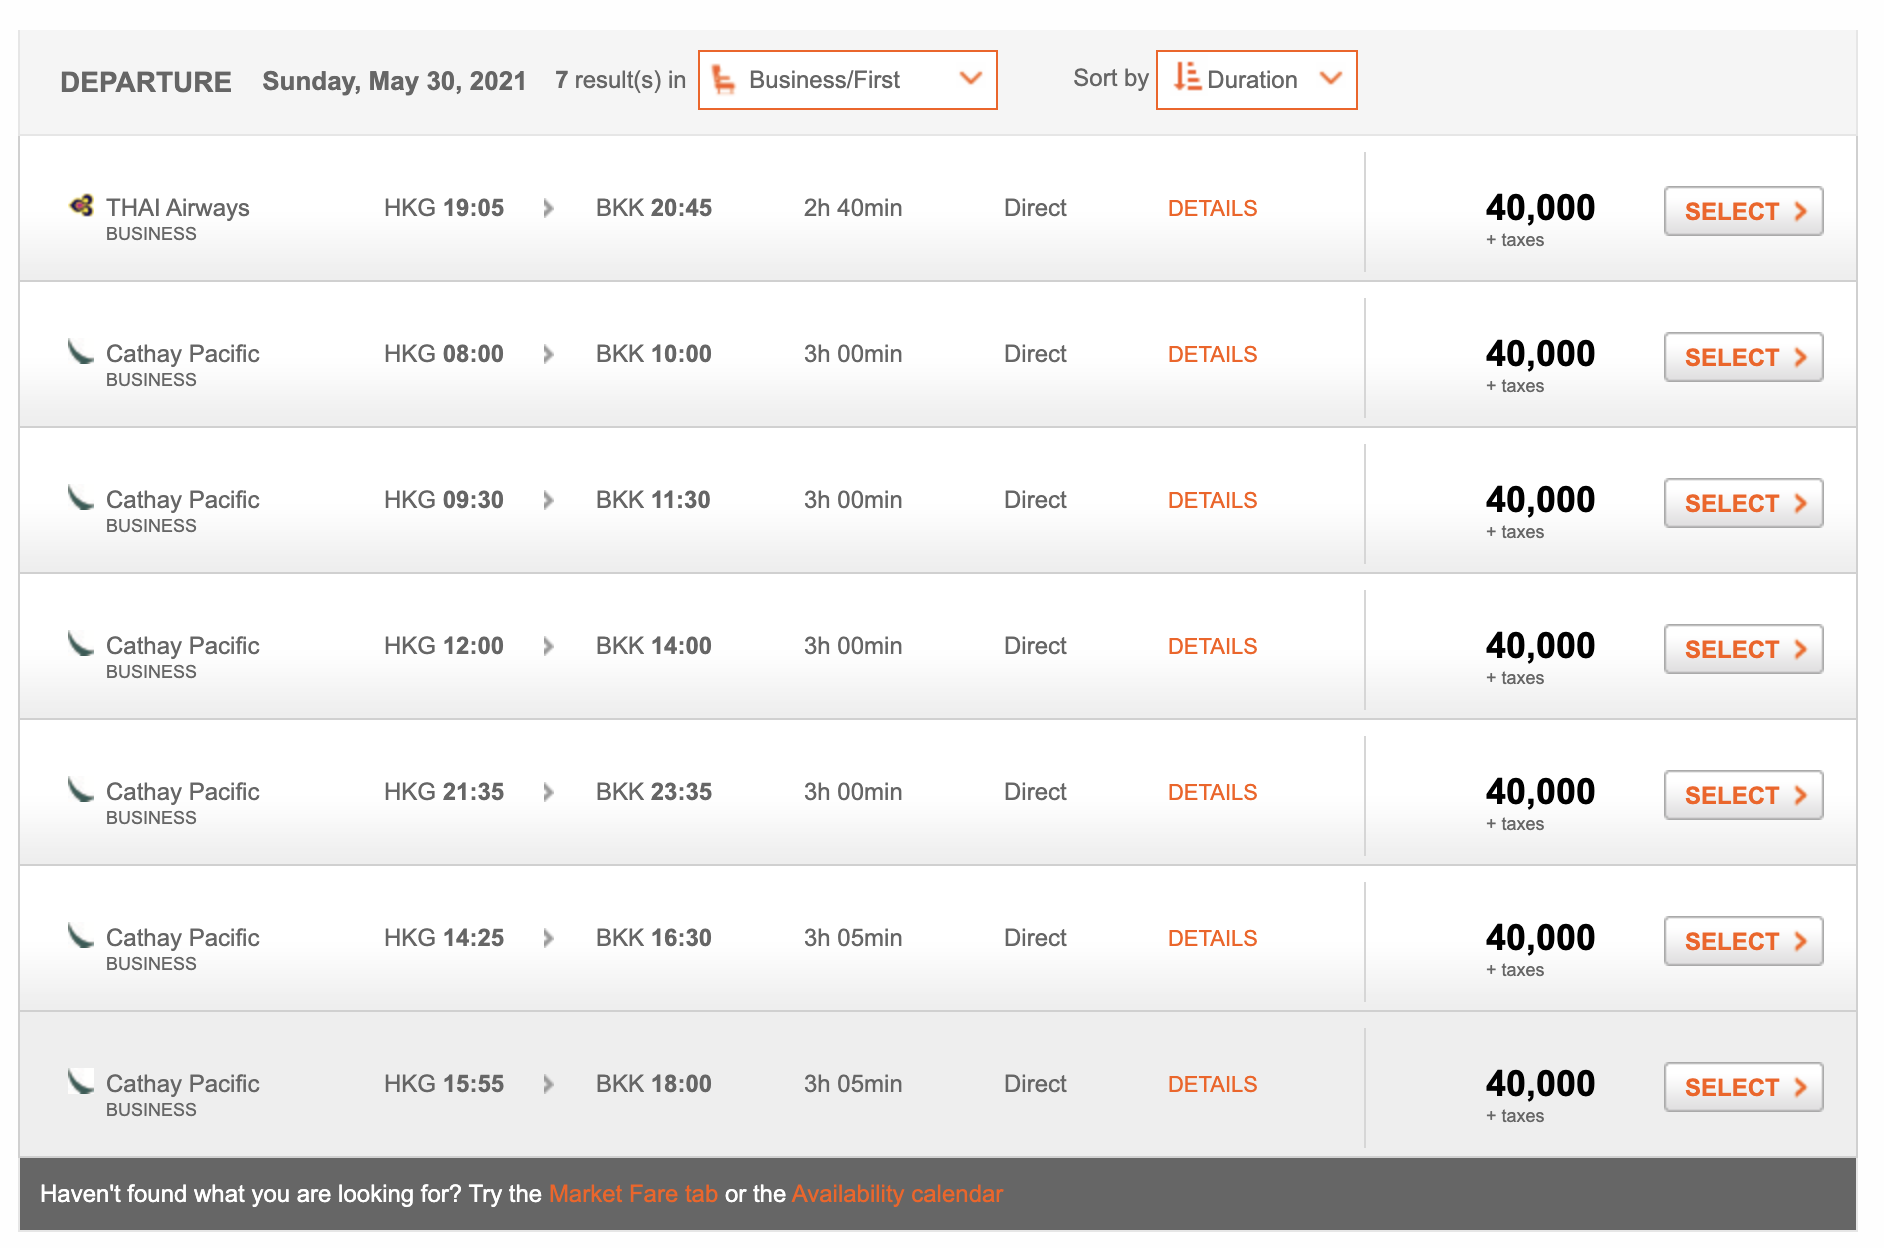Open the Business/First cabin class dropdown
The height and width of the screenshot is (1248, 1884).
point(847,80)
